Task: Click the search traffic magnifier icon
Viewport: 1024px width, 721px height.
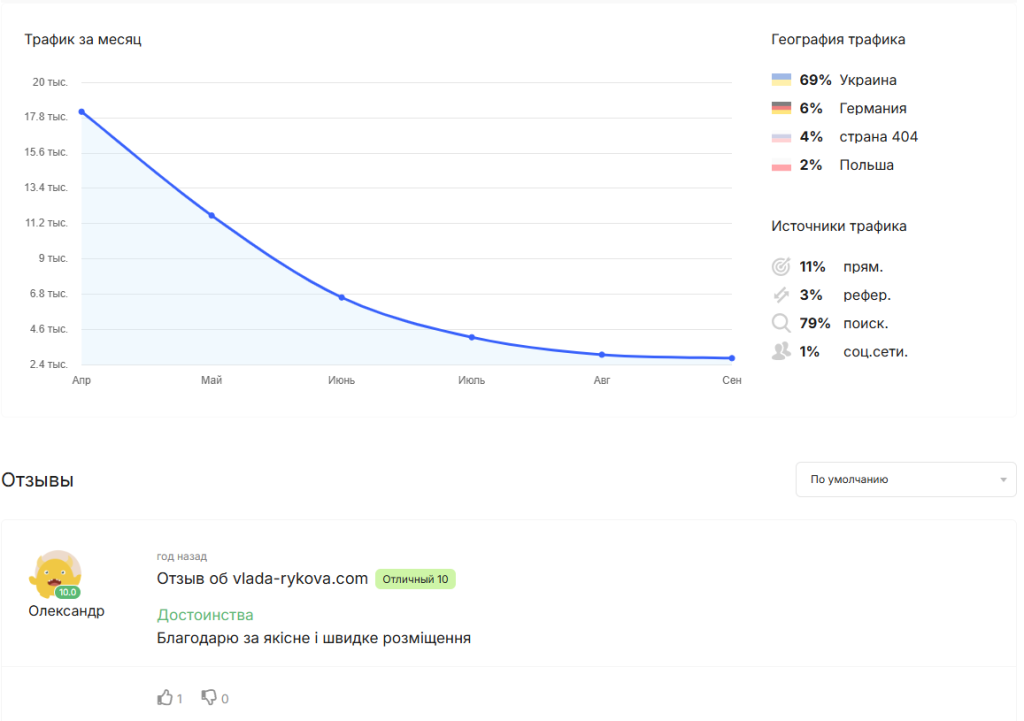Action: click(x=781, y=323)
